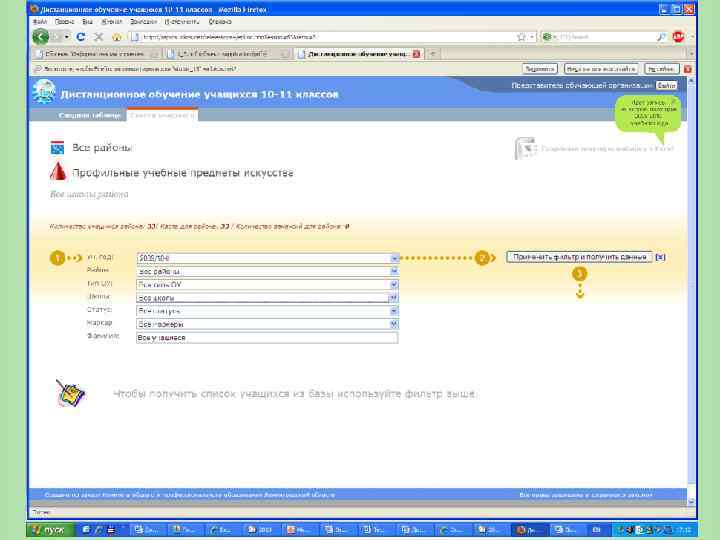
Task: Open the Вид menu
Action: click(x=87, y=22)
